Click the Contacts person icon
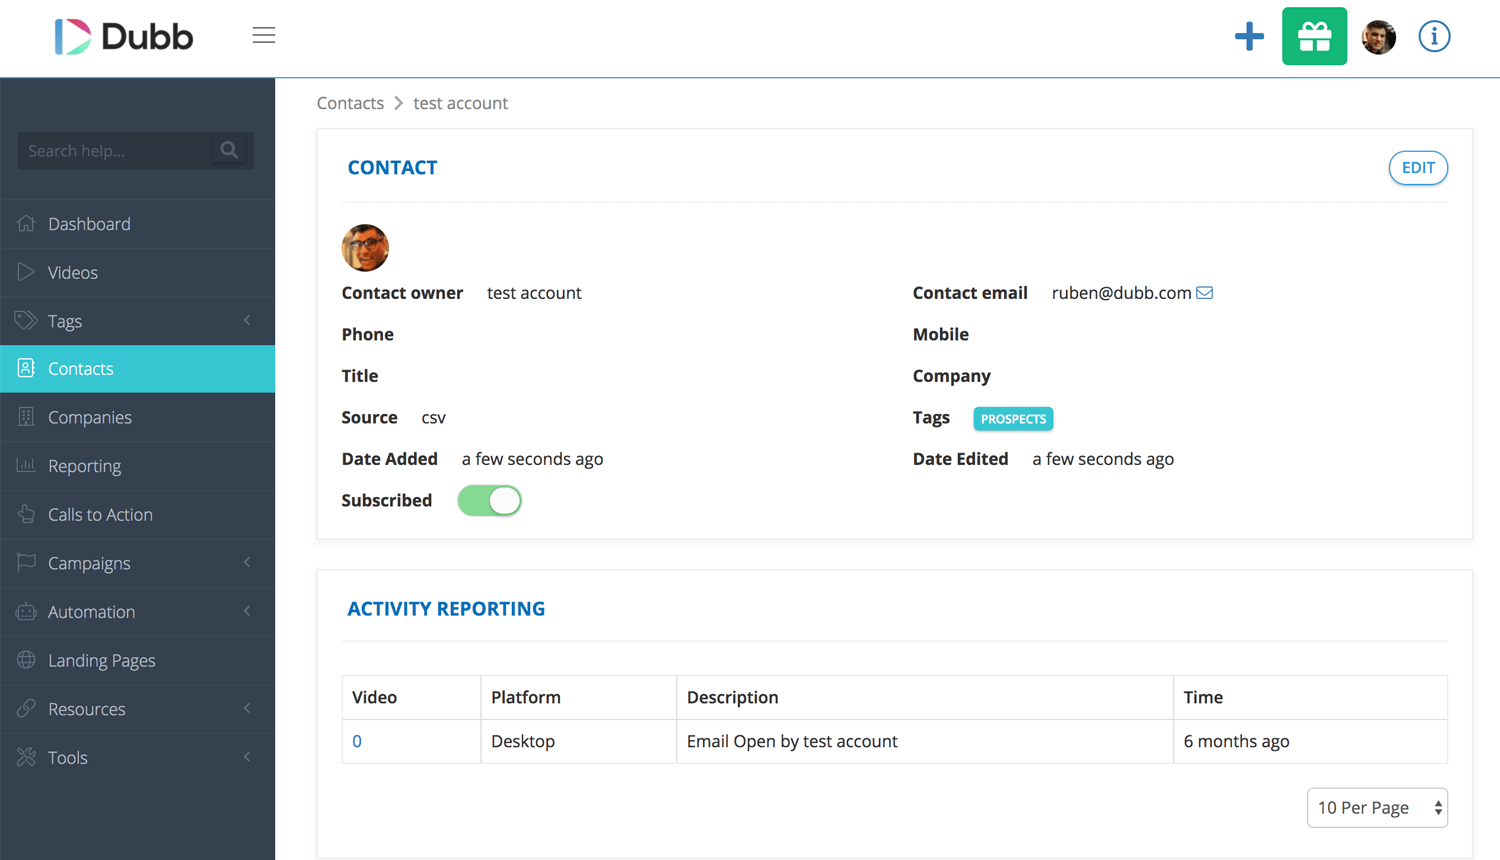This screenshot has height=860, width=1500. click(x=26, y=368)
